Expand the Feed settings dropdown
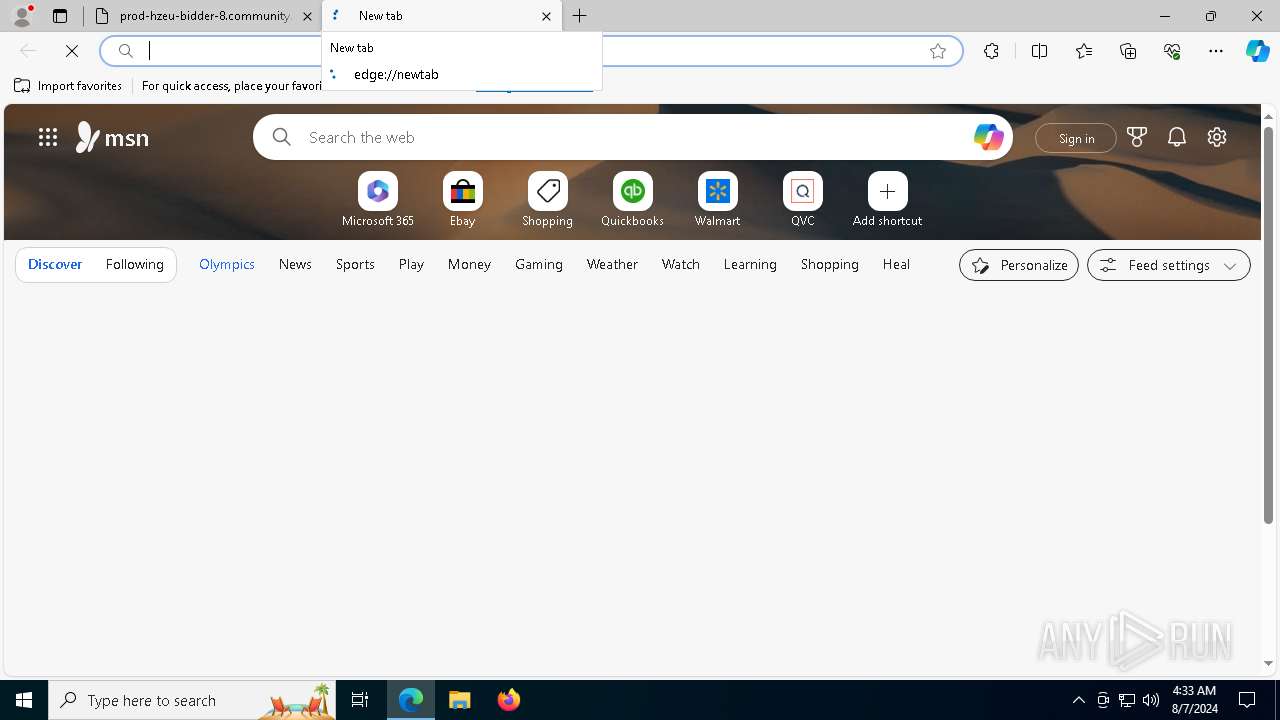This screenshot has height=720, width=1280. click(x=1169, y=265)
